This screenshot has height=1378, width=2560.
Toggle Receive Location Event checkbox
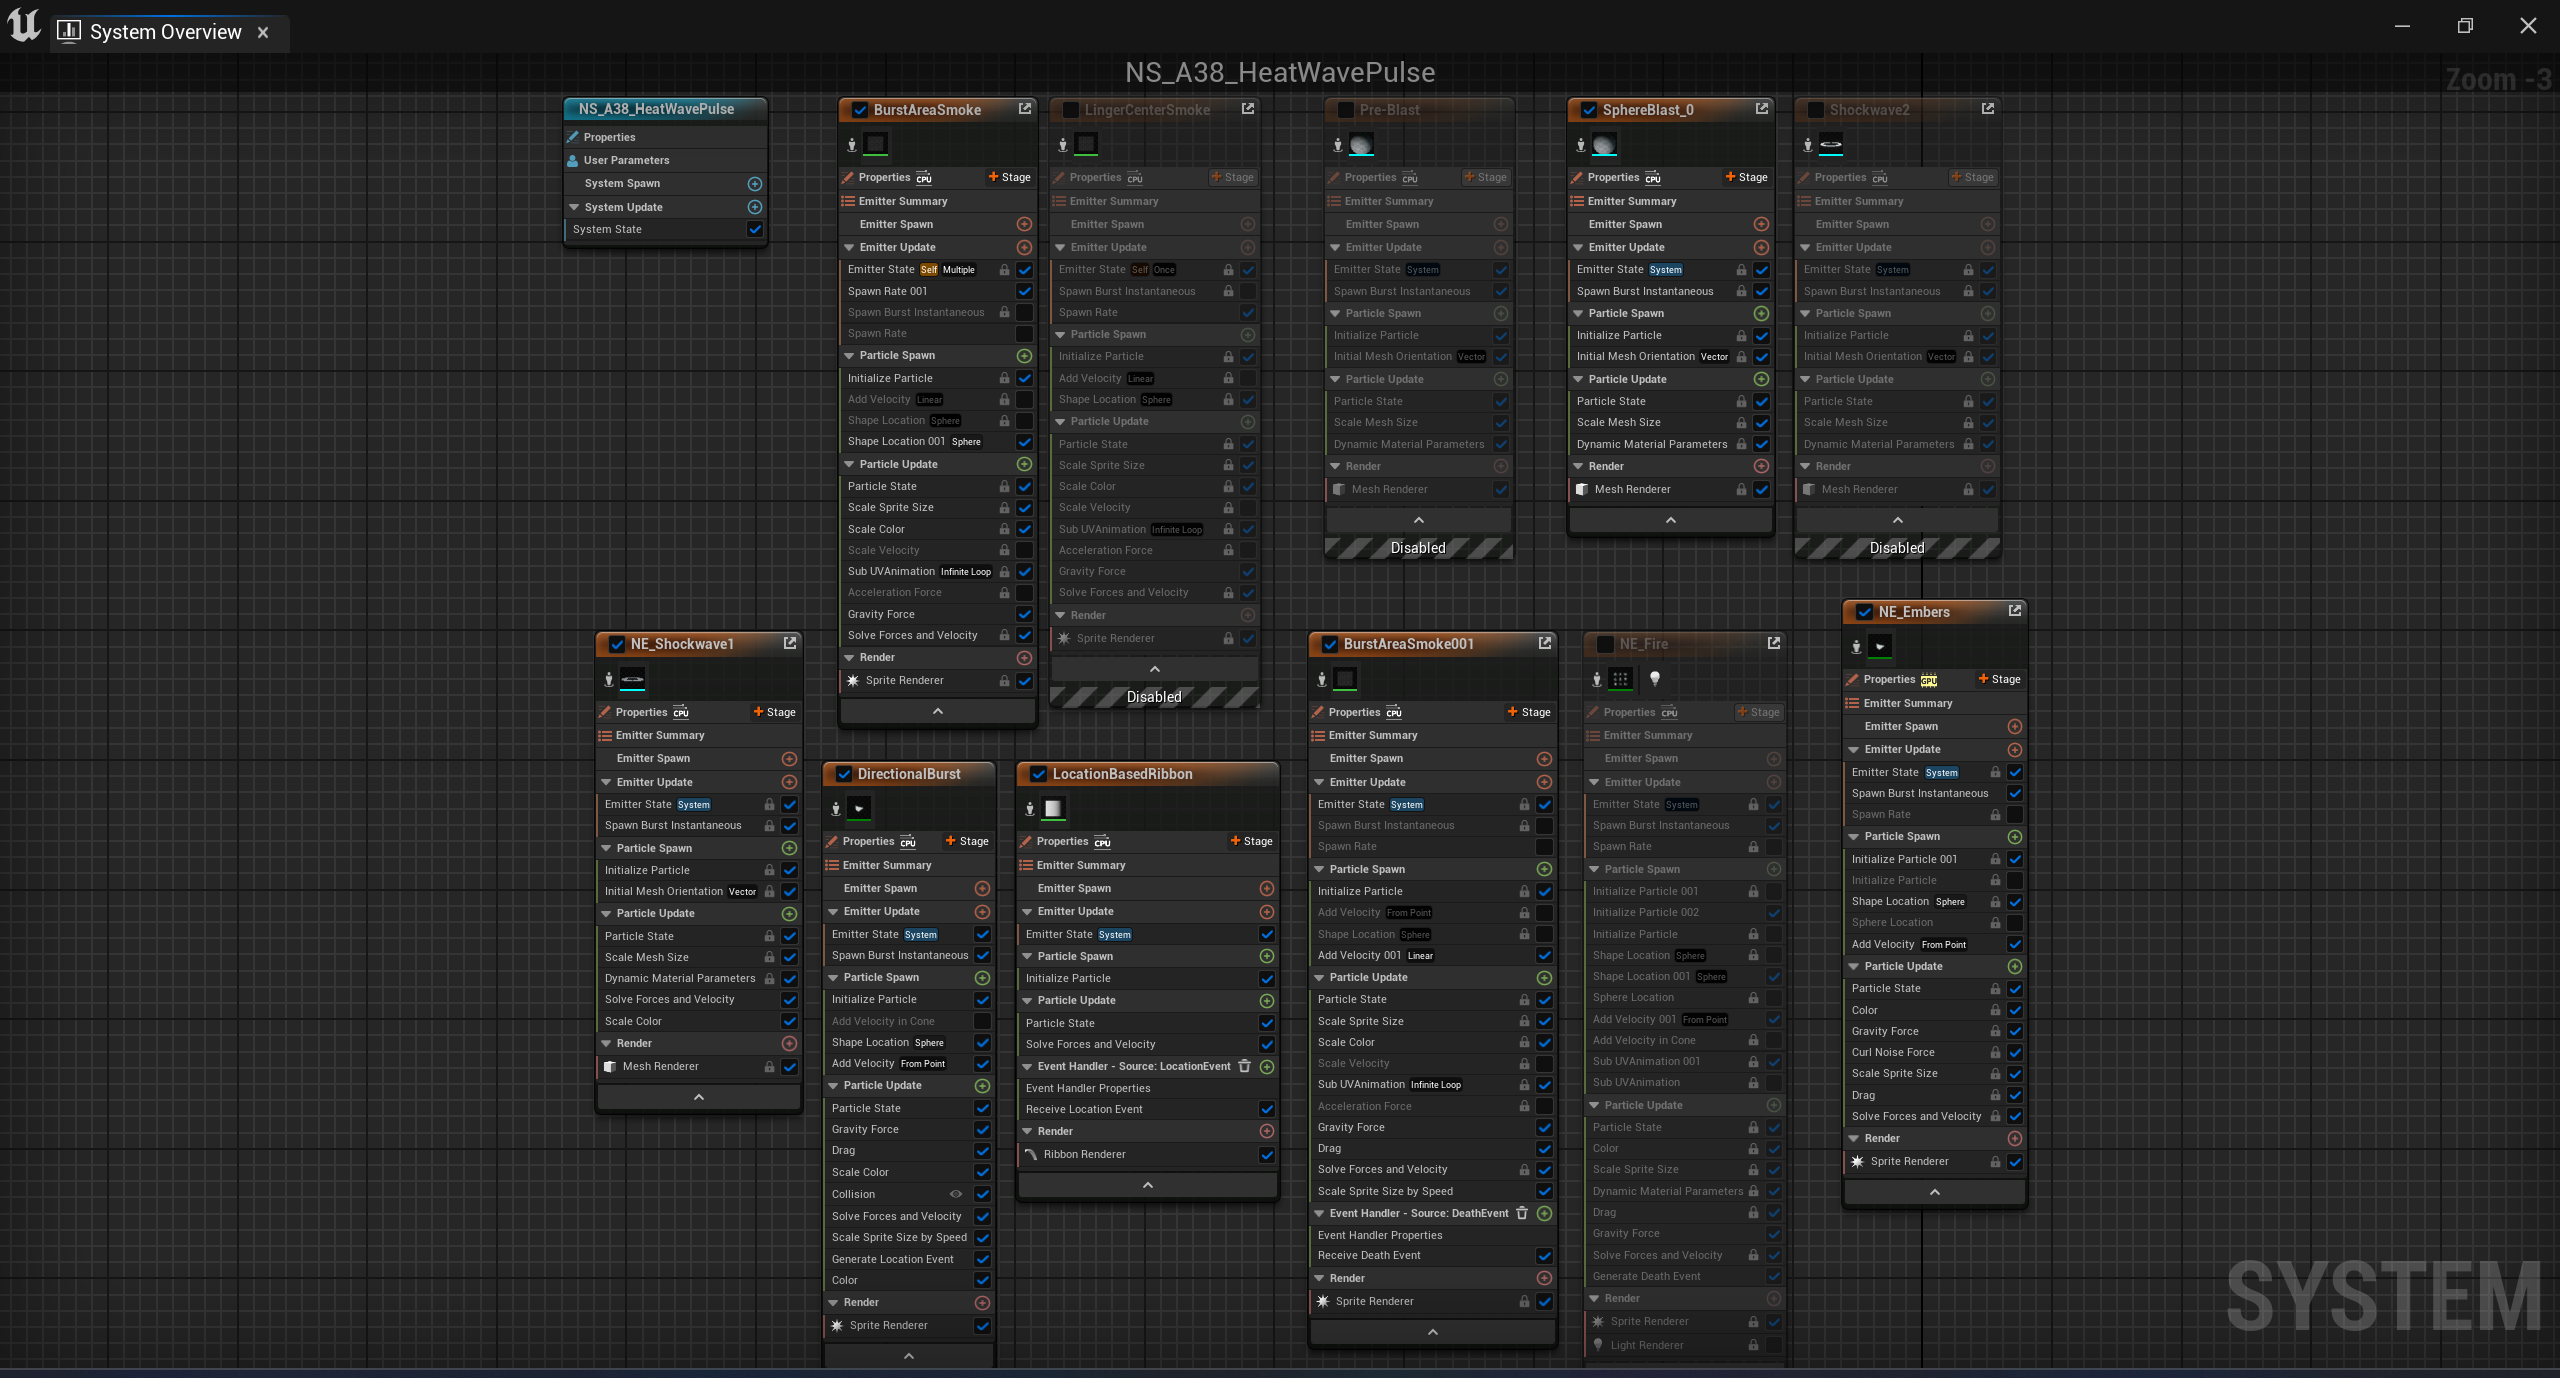pos(1267,1109)
